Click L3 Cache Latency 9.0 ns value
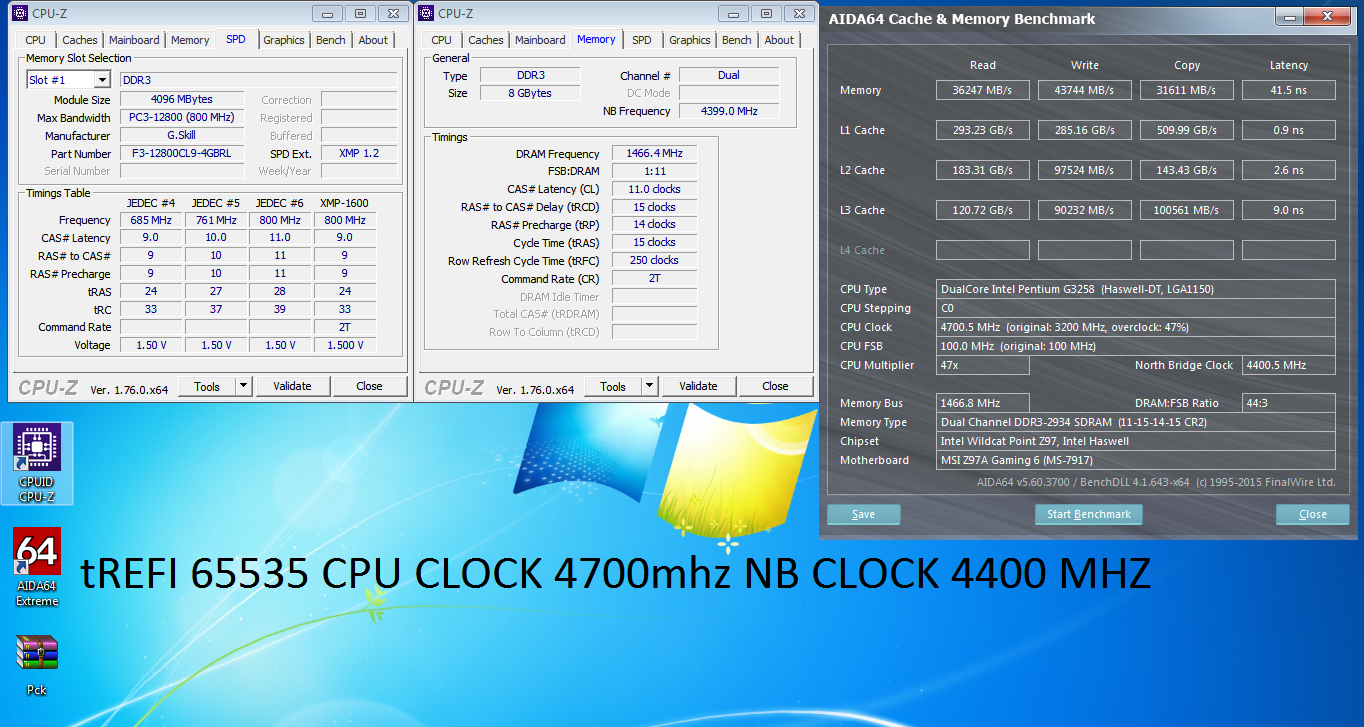This screenshot has width=1364, height=727. pos(1289,210)
